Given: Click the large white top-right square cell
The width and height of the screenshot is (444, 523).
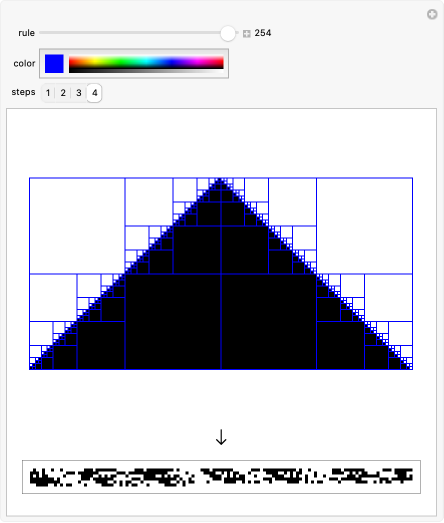Looking at the screenshot, I should click(365, 226).
